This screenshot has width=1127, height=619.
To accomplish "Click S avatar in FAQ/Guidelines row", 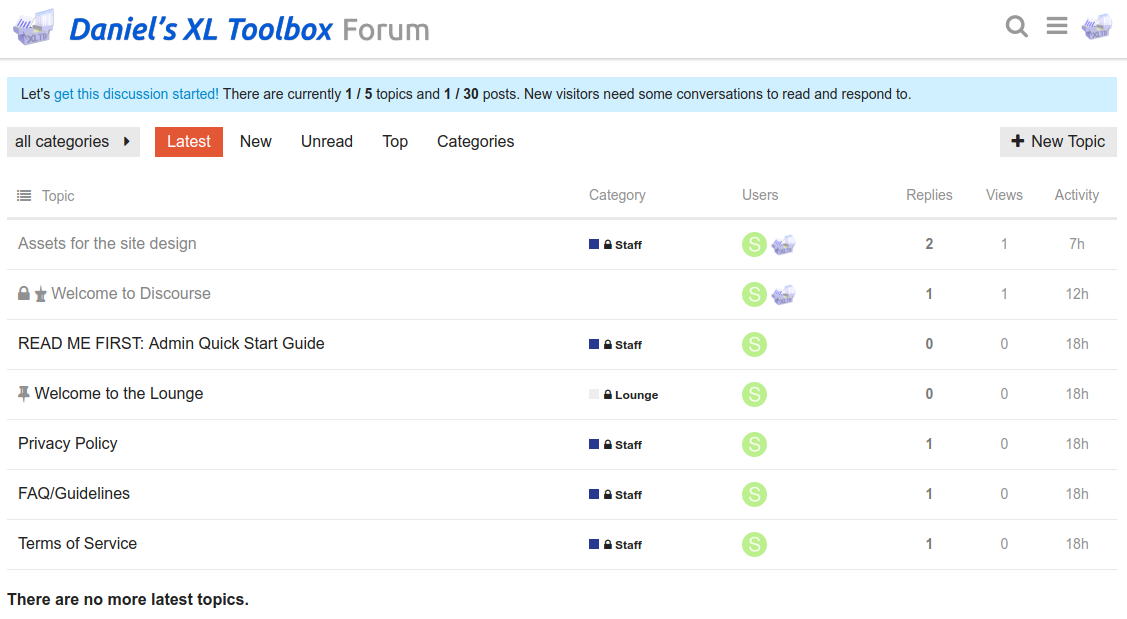I will pos(754,494).
